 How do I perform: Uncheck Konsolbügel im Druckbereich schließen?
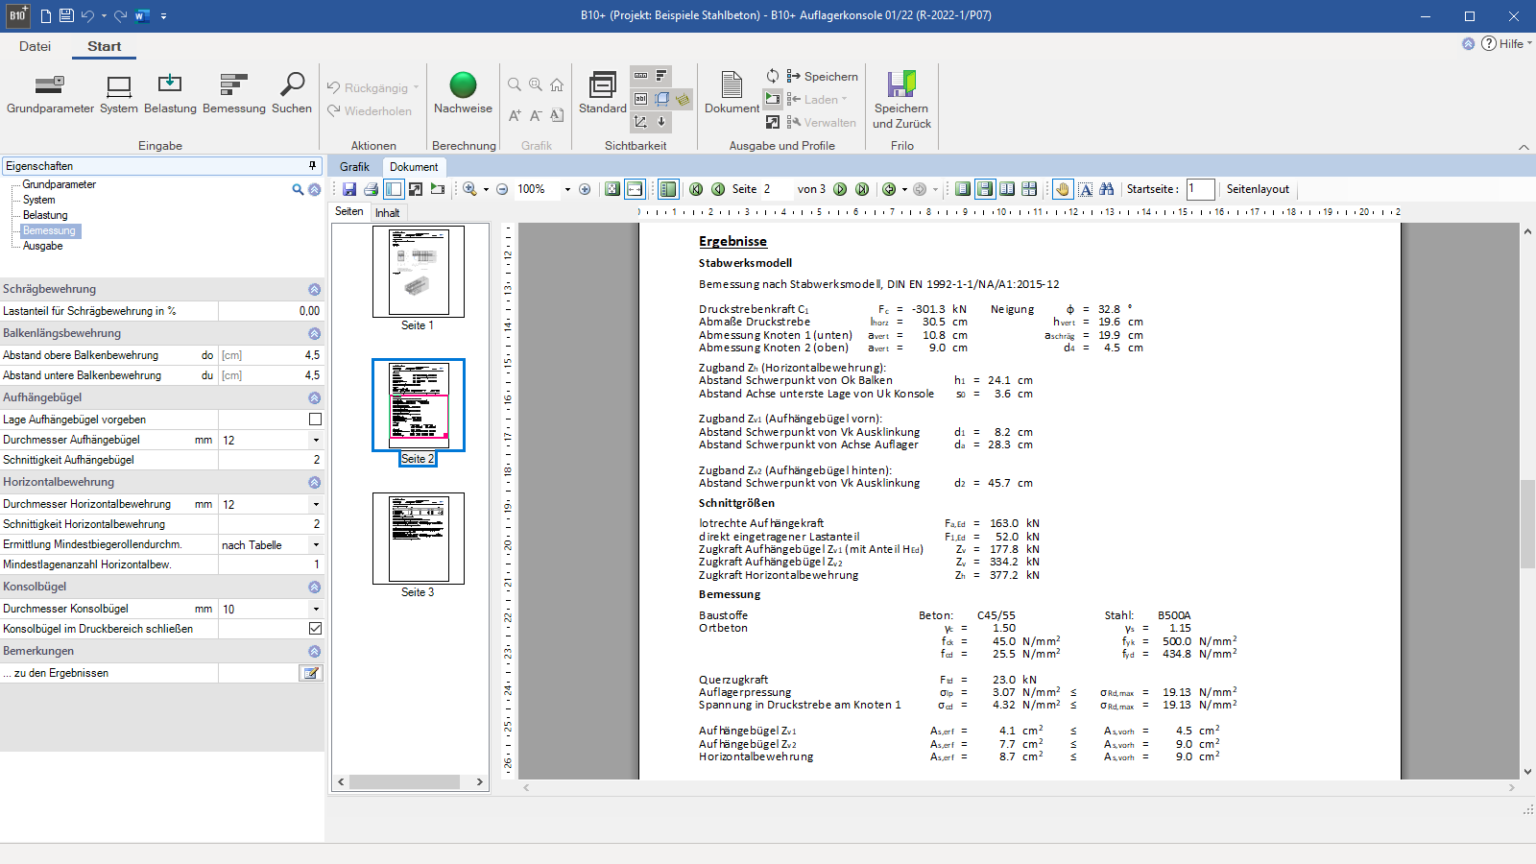click(315, 629)
